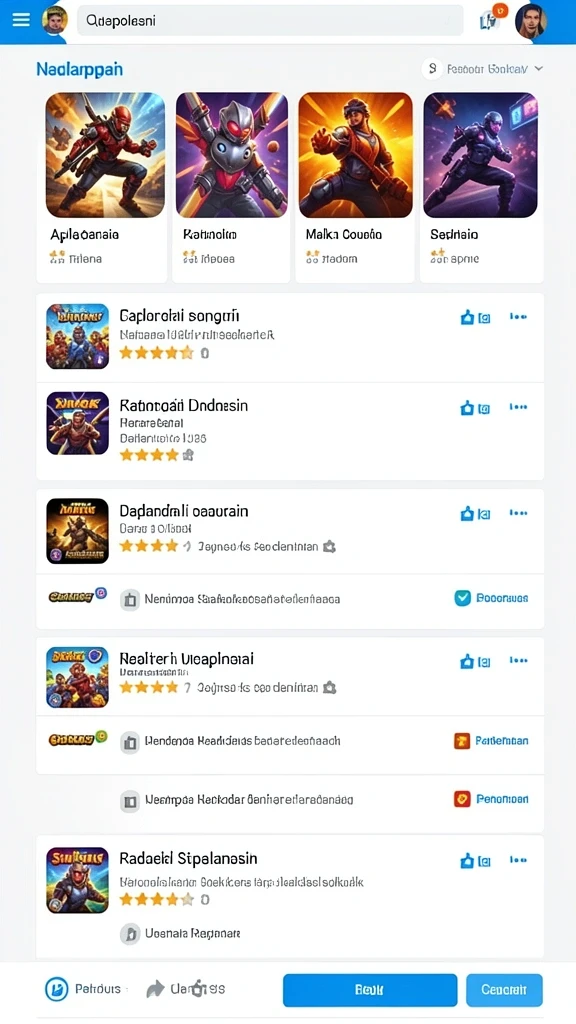Click the share arrow icon in bottom bar
The image size is (576, 1024).
[155, 989]
